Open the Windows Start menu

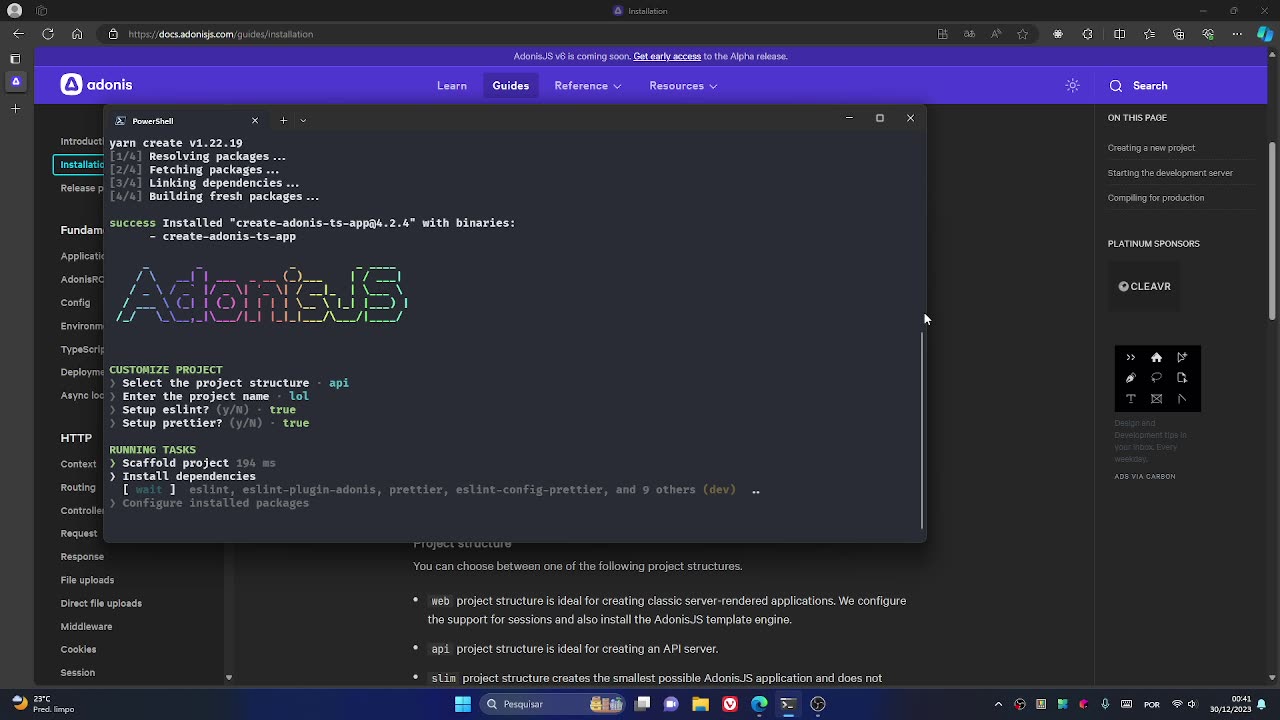(463, 704)
